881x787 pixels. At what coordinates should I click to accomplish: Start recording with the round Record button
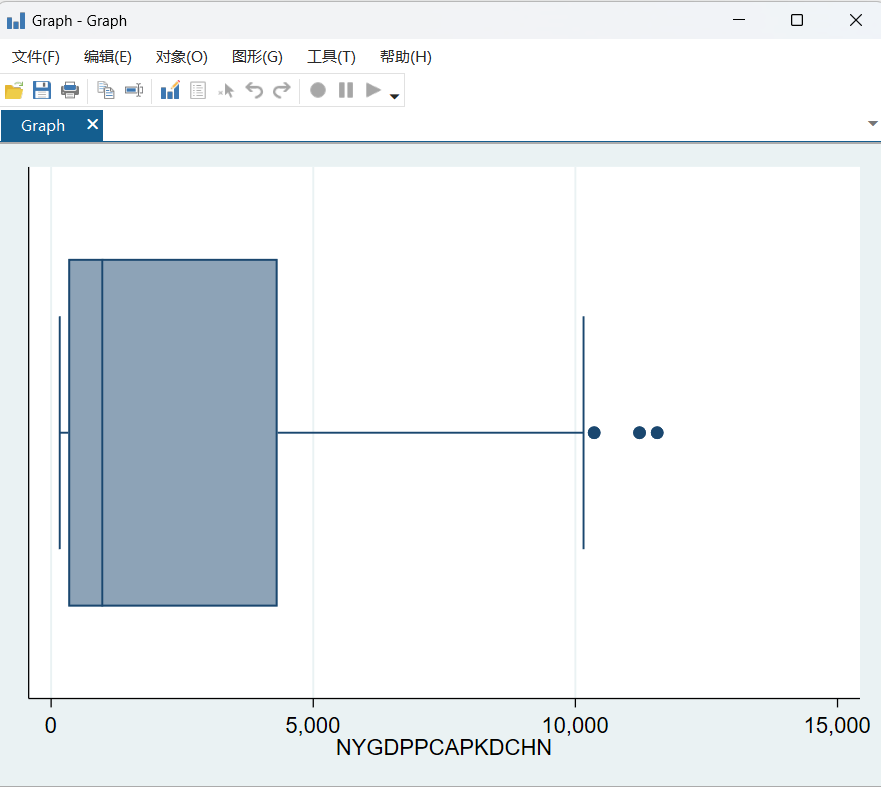tap(318, 91)
